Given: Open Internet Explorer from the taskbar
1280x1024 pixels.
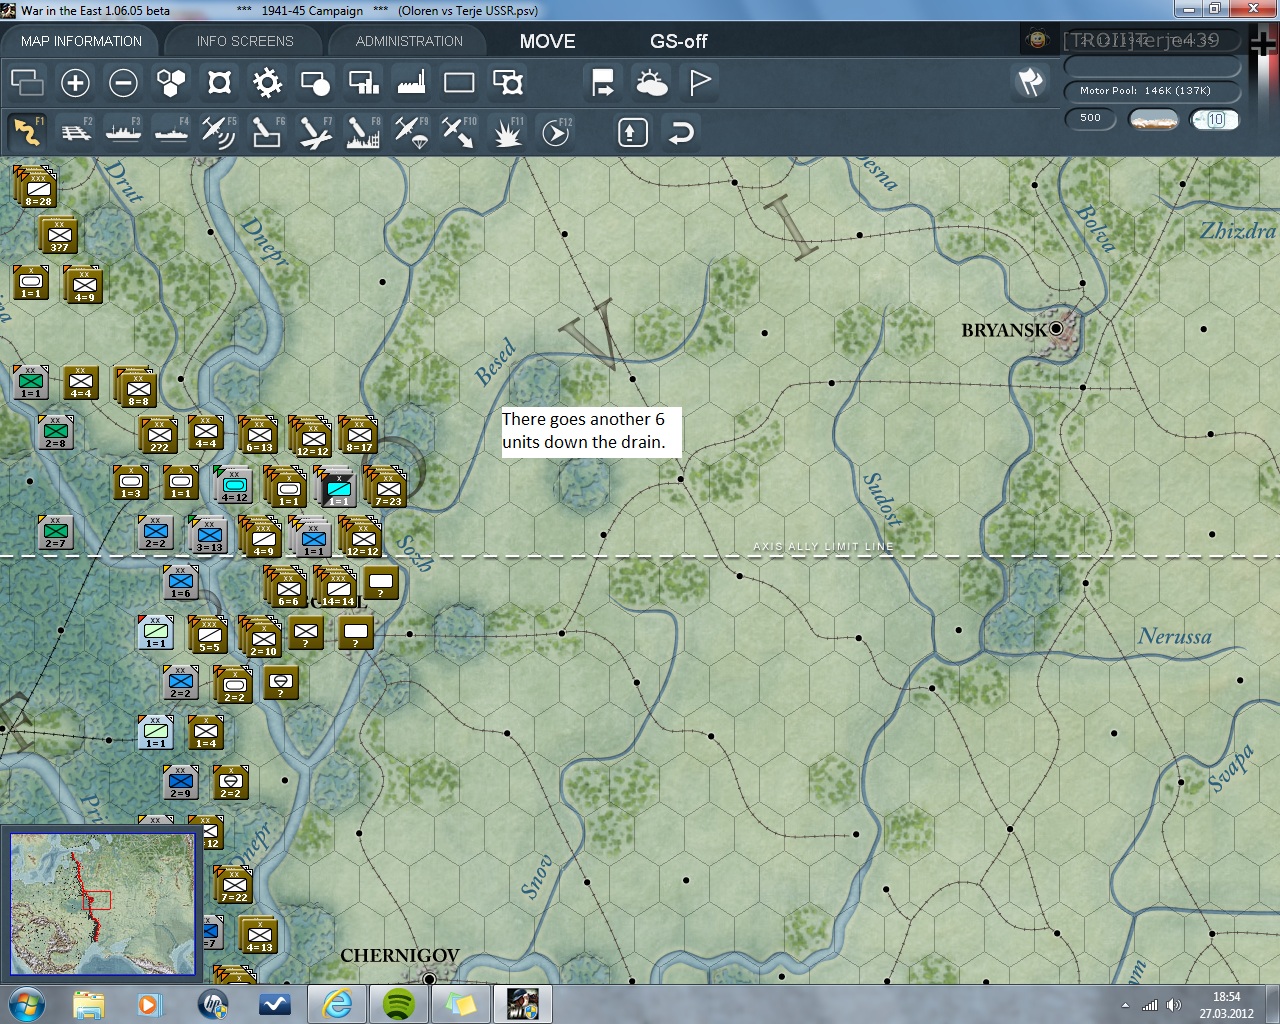Looking at the screenshot, I should (336, 1004).
